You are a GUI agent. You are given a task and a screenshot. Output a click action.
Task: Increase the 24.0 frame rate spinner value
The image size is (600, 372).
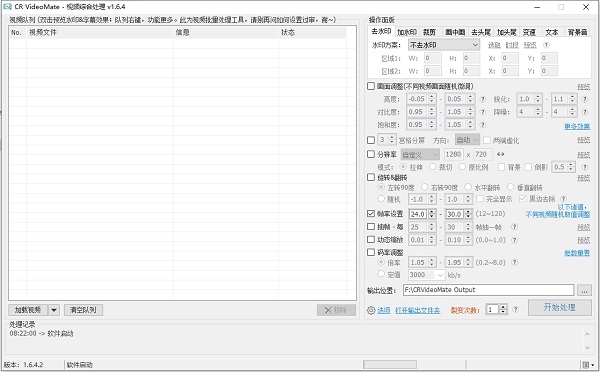point(432,212)
